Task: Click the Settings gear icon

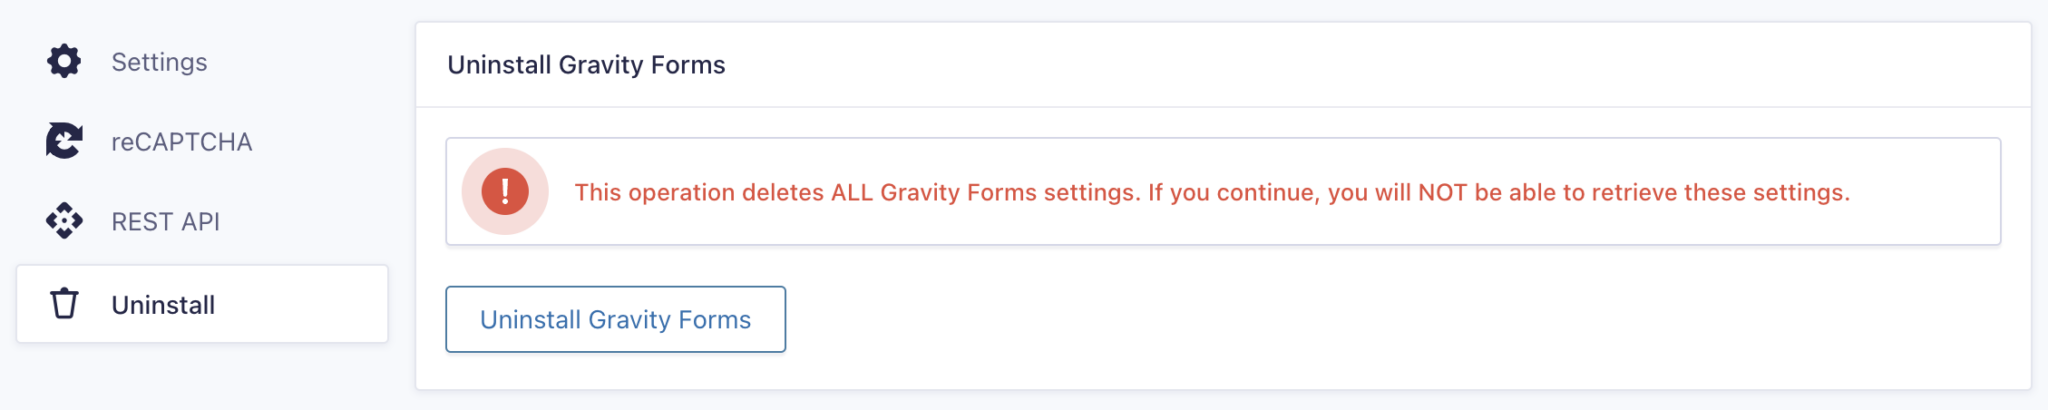Action: [64, 61]
